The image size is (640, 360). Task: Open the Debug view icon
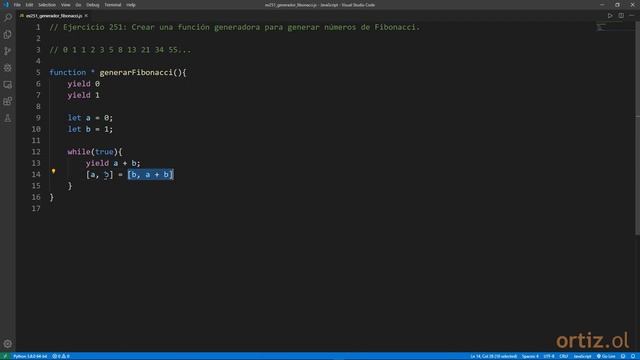tap(8, 68)
